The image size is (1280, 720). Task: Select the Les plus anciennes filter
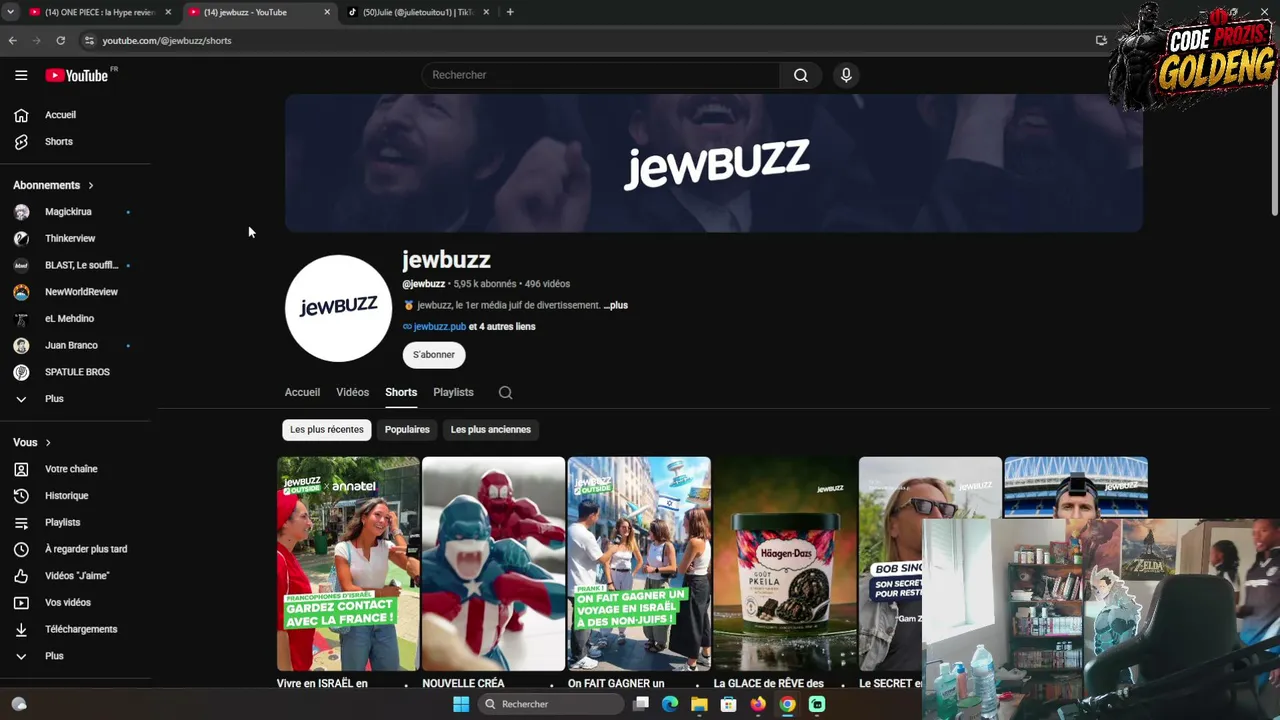coord(491,430)
